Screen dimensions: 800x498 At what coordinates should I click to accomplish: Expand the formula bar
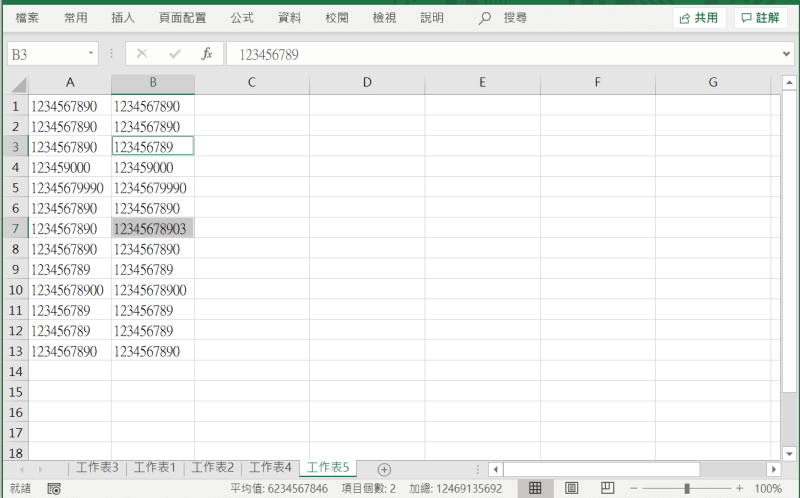tap(786, 54)
